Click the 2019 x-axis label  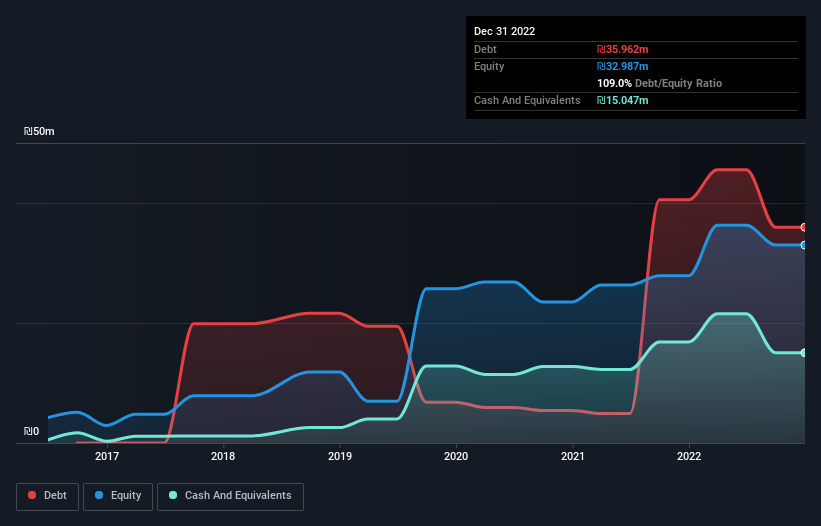[x=340, y=456]
